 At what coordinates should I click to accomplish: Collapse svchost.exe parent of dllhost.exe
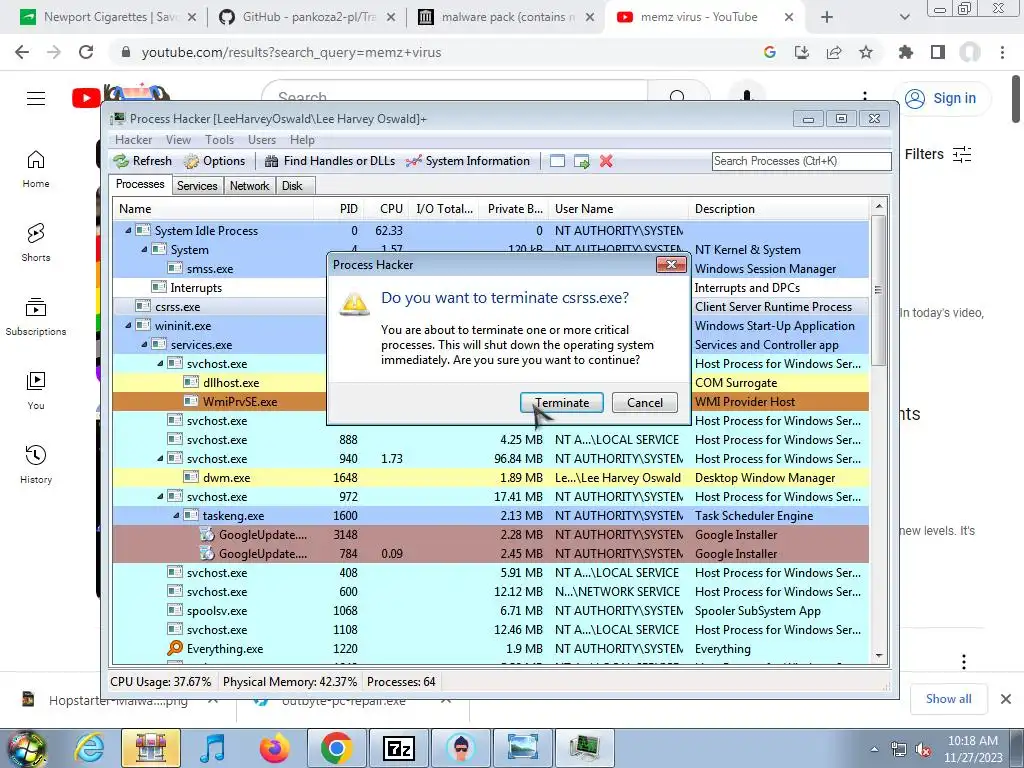(160, 363)
